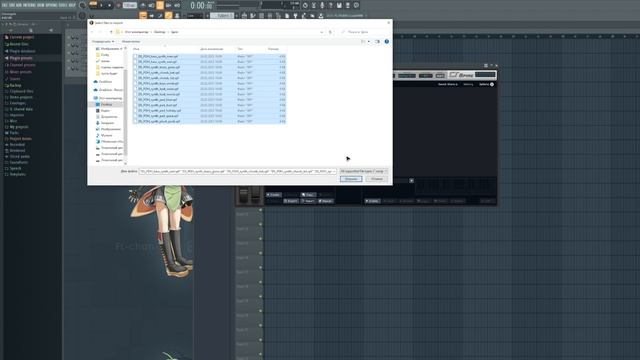Expand Mixer presets folder in browser
The width and height of the screenshot is (640, 360).
tap(20, 72)
